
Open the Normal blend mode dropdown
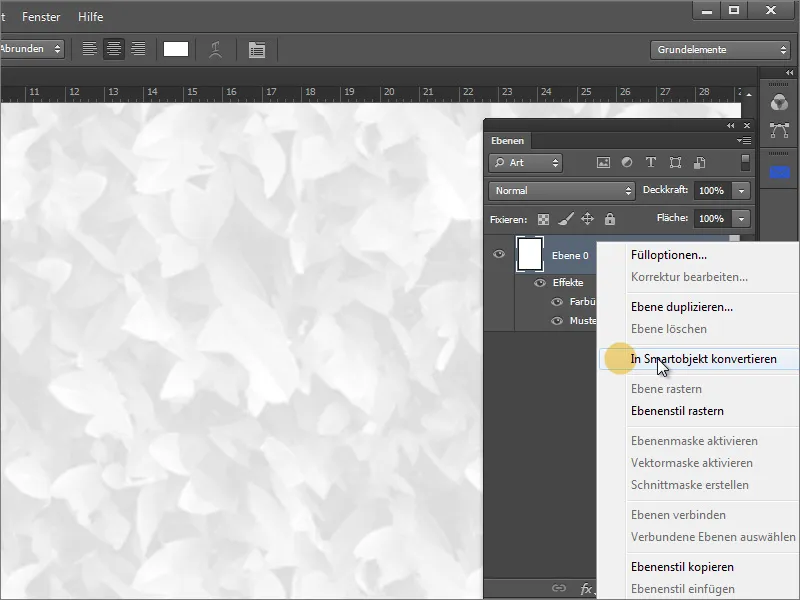(562, 191)
